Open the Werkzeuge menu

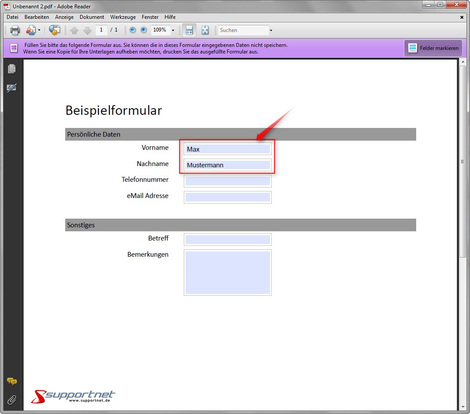[123, 17]
